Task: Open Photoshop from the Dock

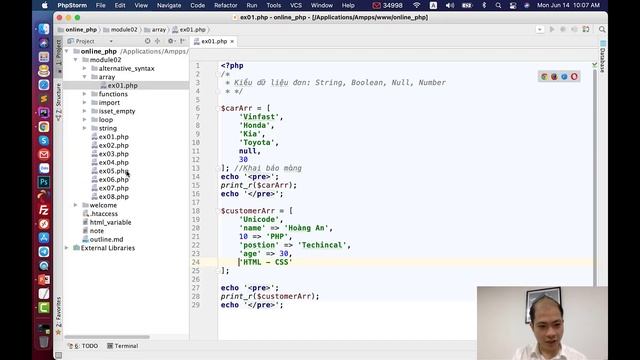Action: [44, 182]
